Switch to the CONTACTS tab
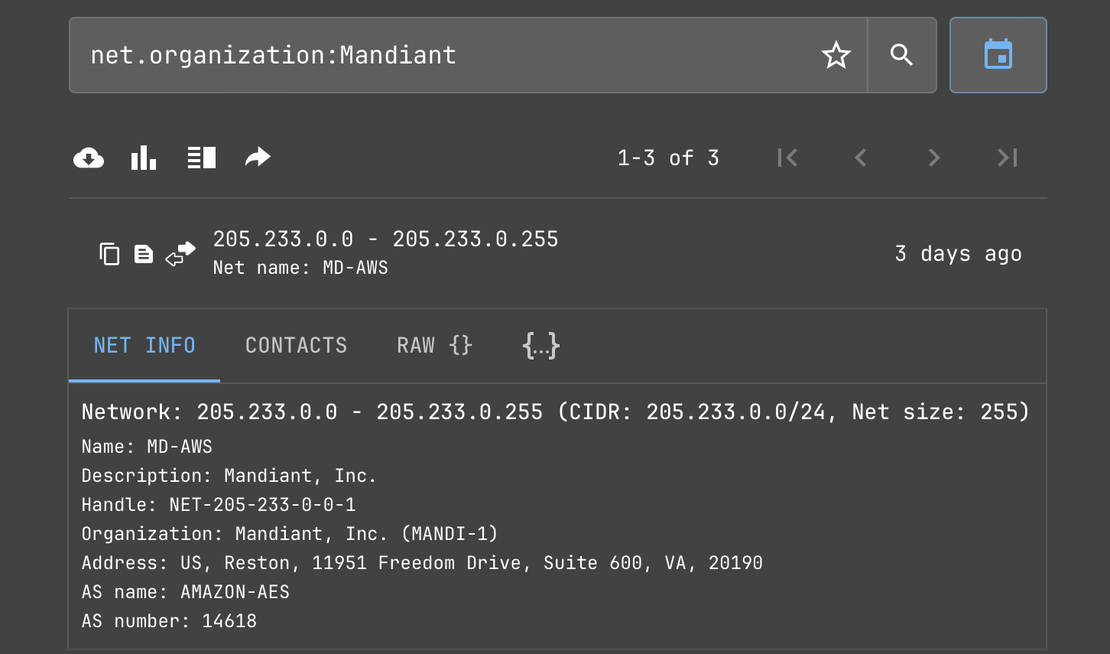Viewport: 1110px width, 654px height. [296, 345]
